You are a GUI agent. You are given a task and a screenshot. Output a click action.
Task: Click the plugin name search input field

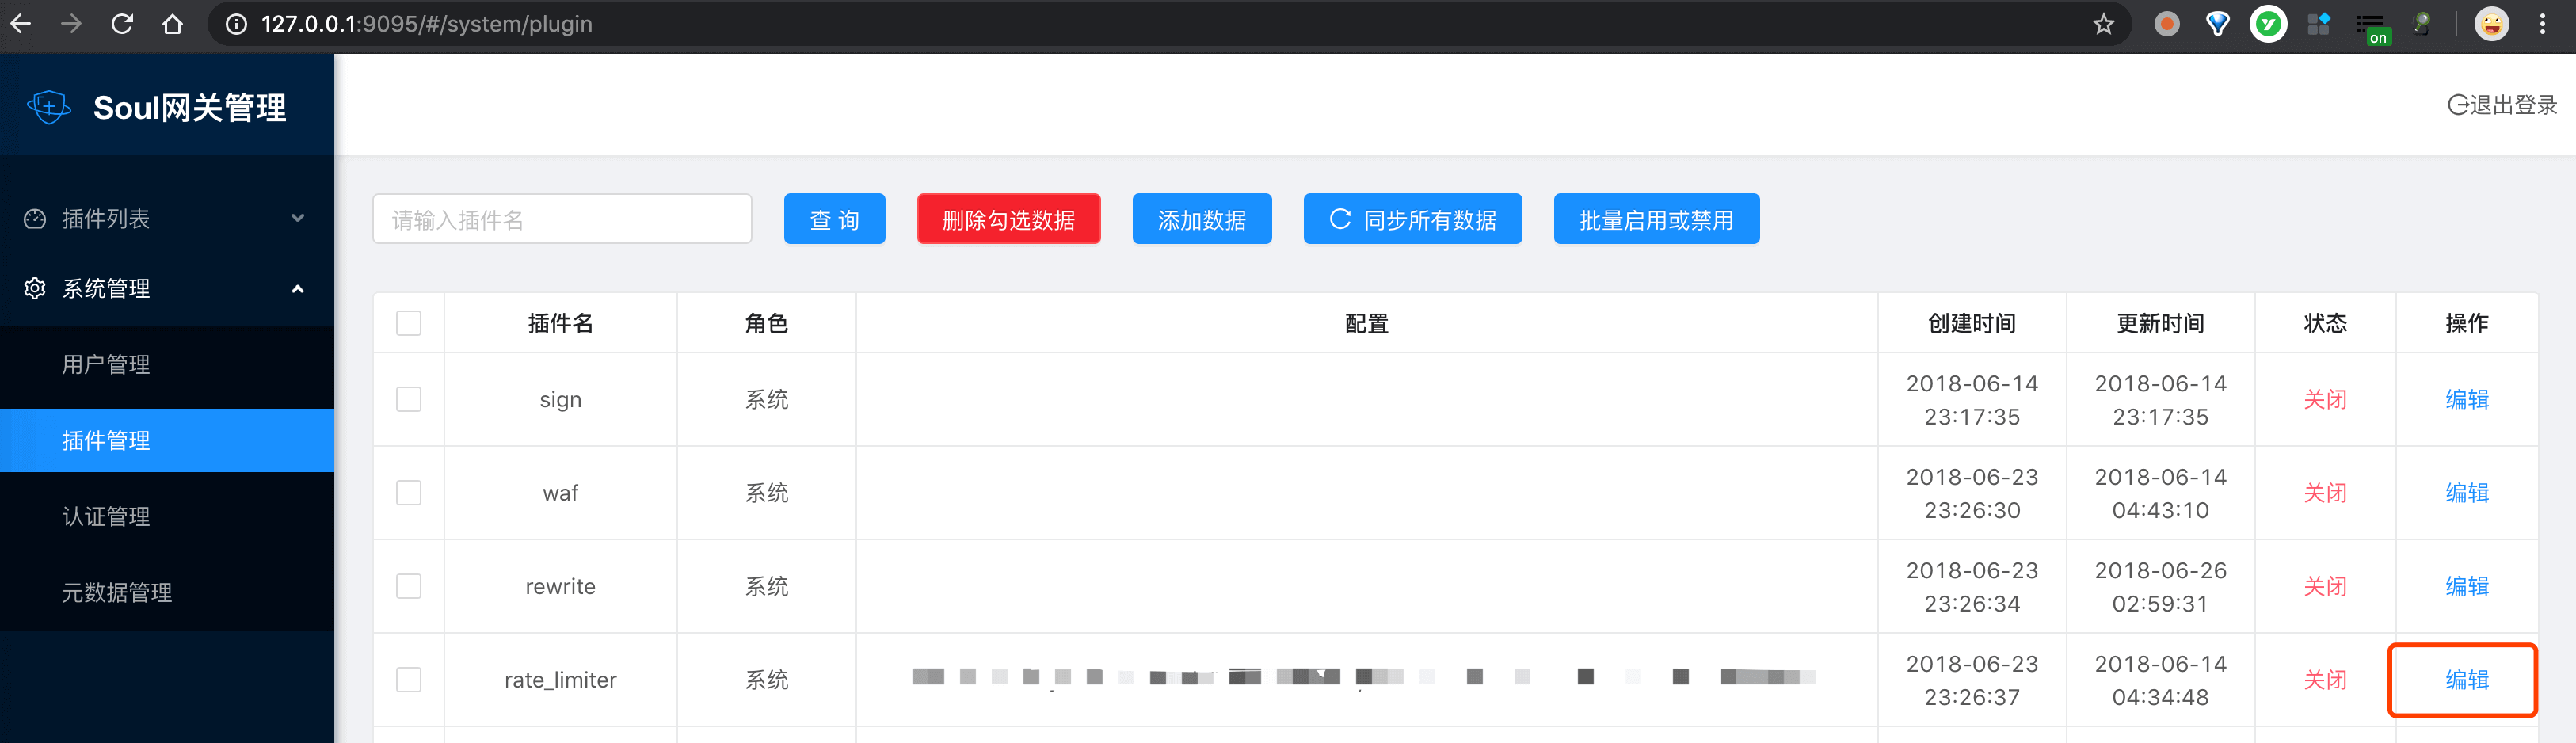(x=562, y=218)
